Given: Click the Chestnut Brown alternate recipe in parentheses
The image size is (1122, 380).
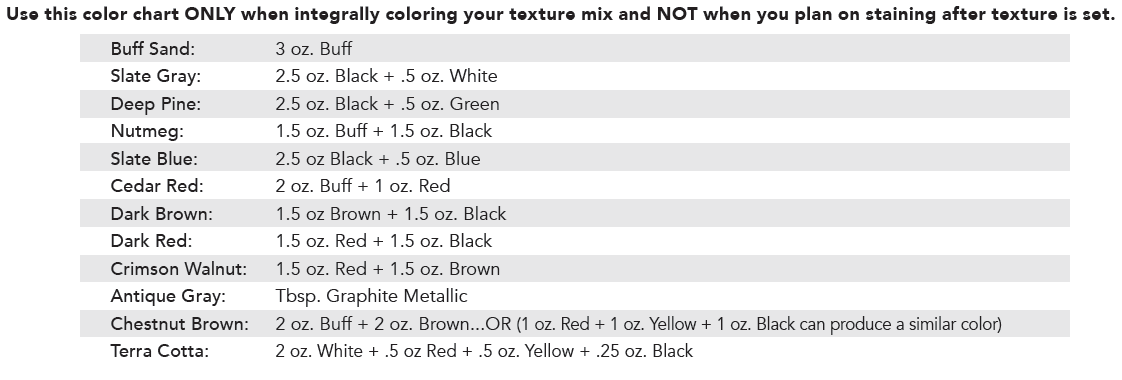Looking at the screenshot, I should tap(758, 323).
